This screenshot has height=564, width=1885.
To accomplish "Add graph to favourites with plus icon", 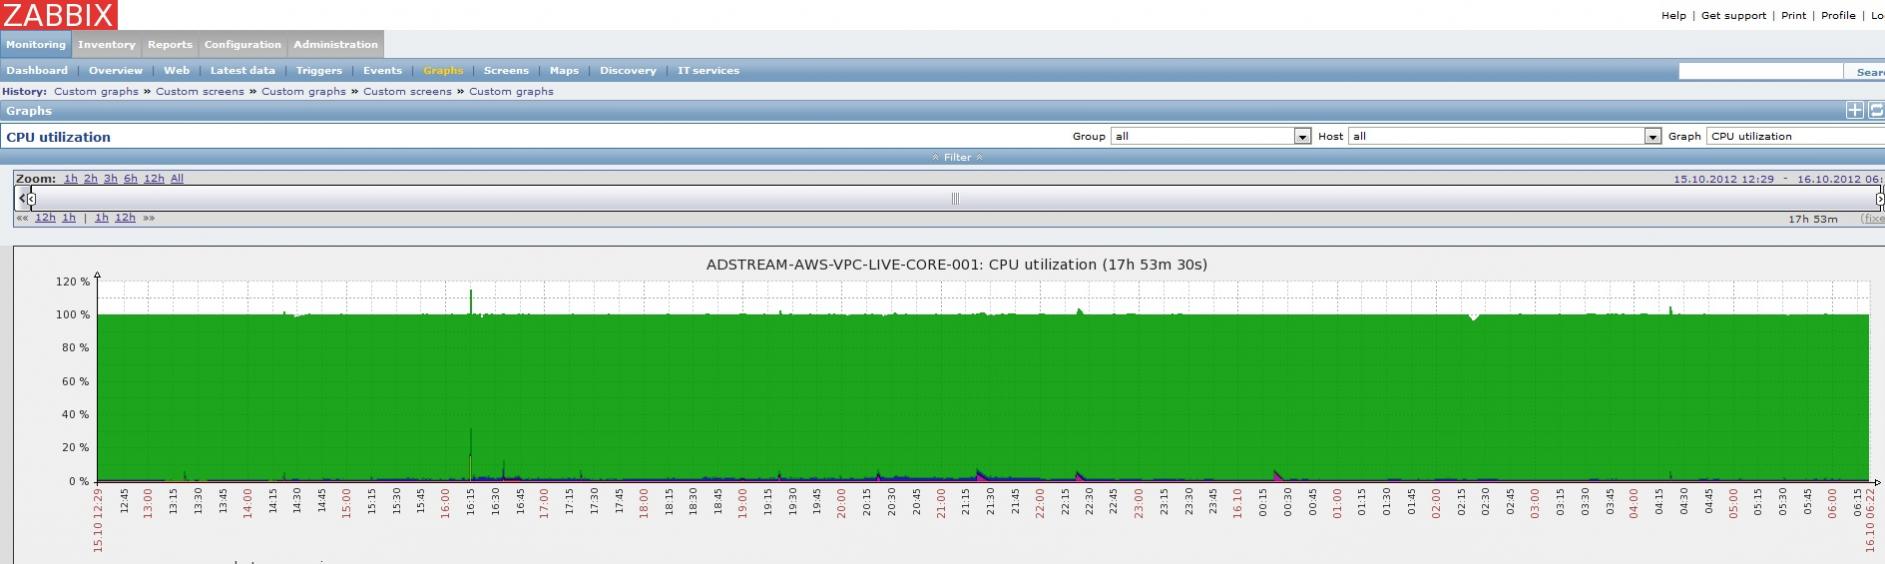I will pos(1854,111).
